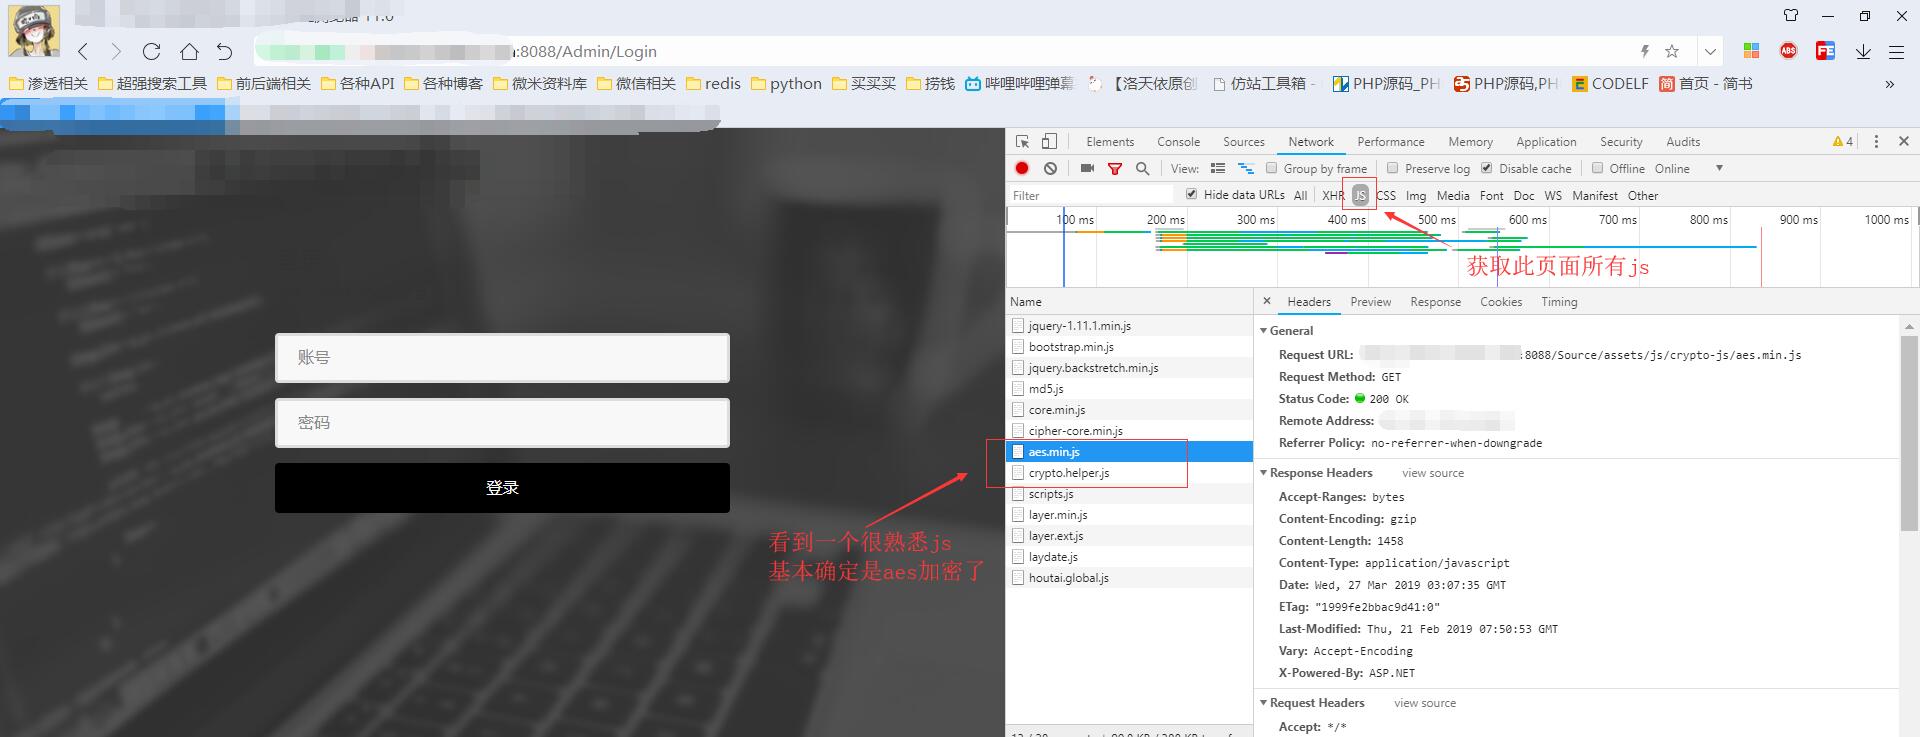
Task: Enable Preserve log checkbox
Action: click(x=1392, y=168)
